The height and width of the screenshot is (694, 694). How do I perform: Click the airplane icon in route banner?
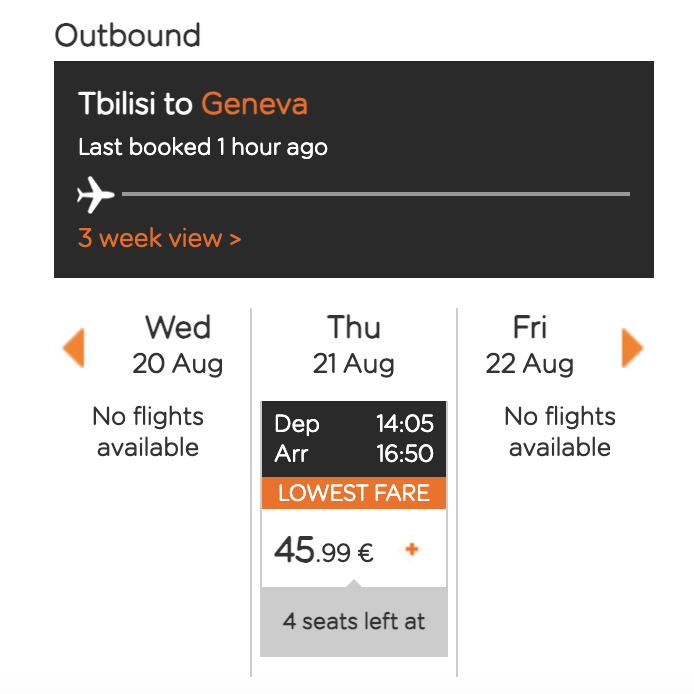[95, 195]
